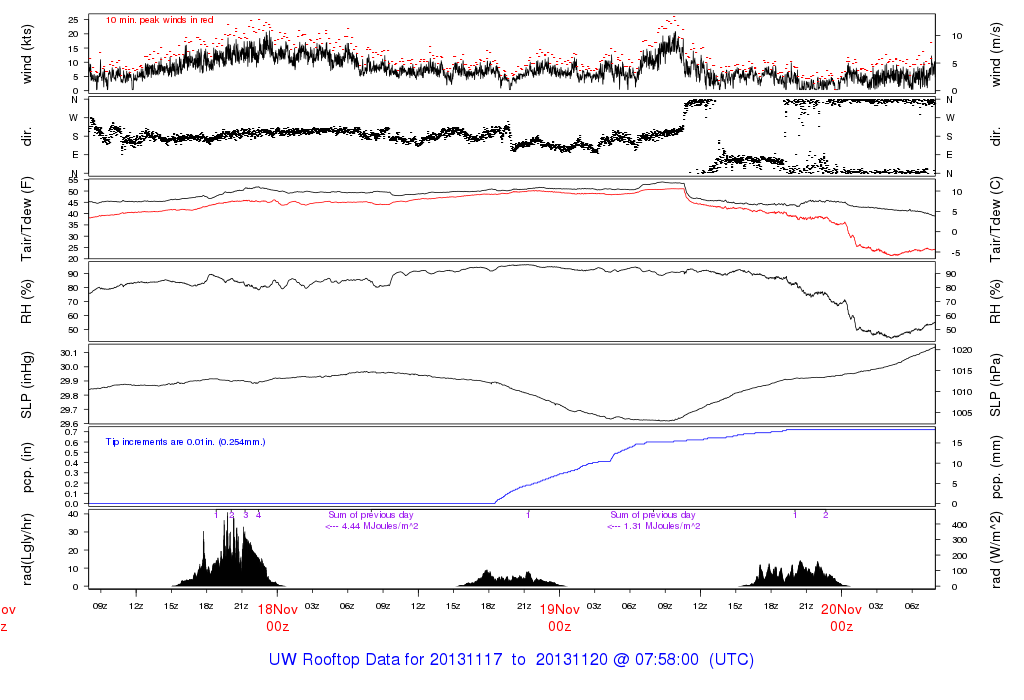Select the '18Nov' date label
The image size is (1024, 700).
[x=278, y=609]
